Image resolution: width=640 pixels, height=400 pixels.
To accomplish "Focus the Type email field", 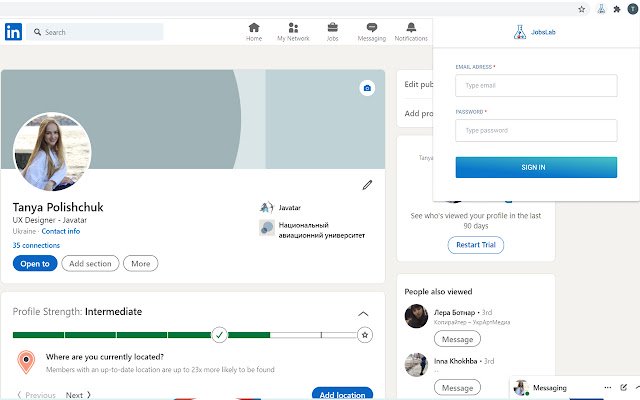I will pyautogui.click(x=536, y=85).
